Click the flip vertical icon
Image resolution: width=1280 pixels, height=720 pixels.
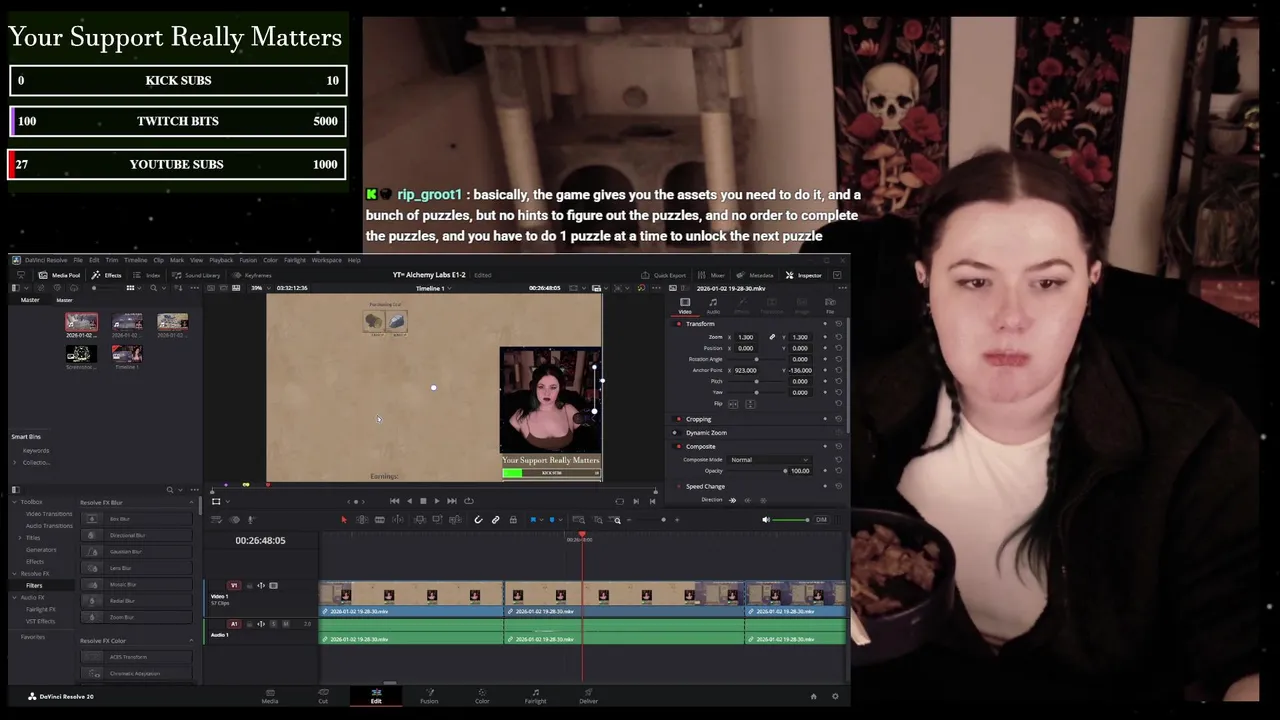tap(750, 404)
